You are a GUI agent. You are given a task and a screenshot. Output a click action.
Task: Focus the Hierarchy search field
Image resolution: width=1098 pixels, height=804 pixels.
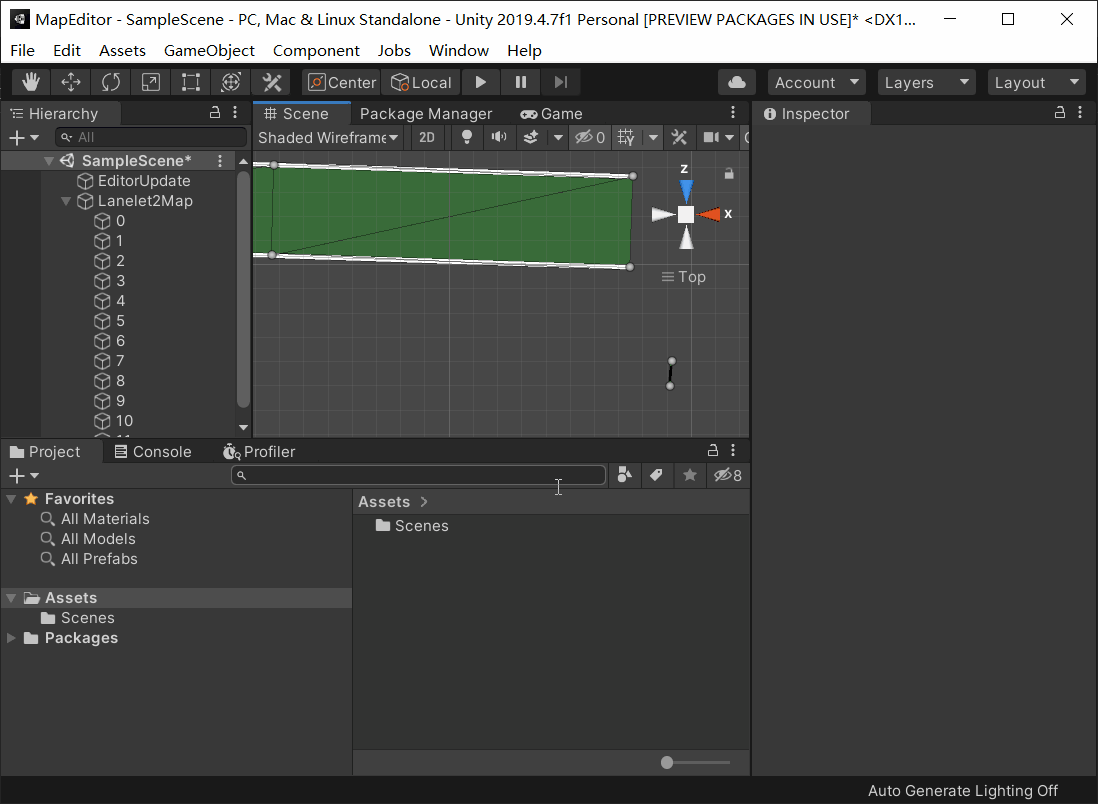coord(151,137)
